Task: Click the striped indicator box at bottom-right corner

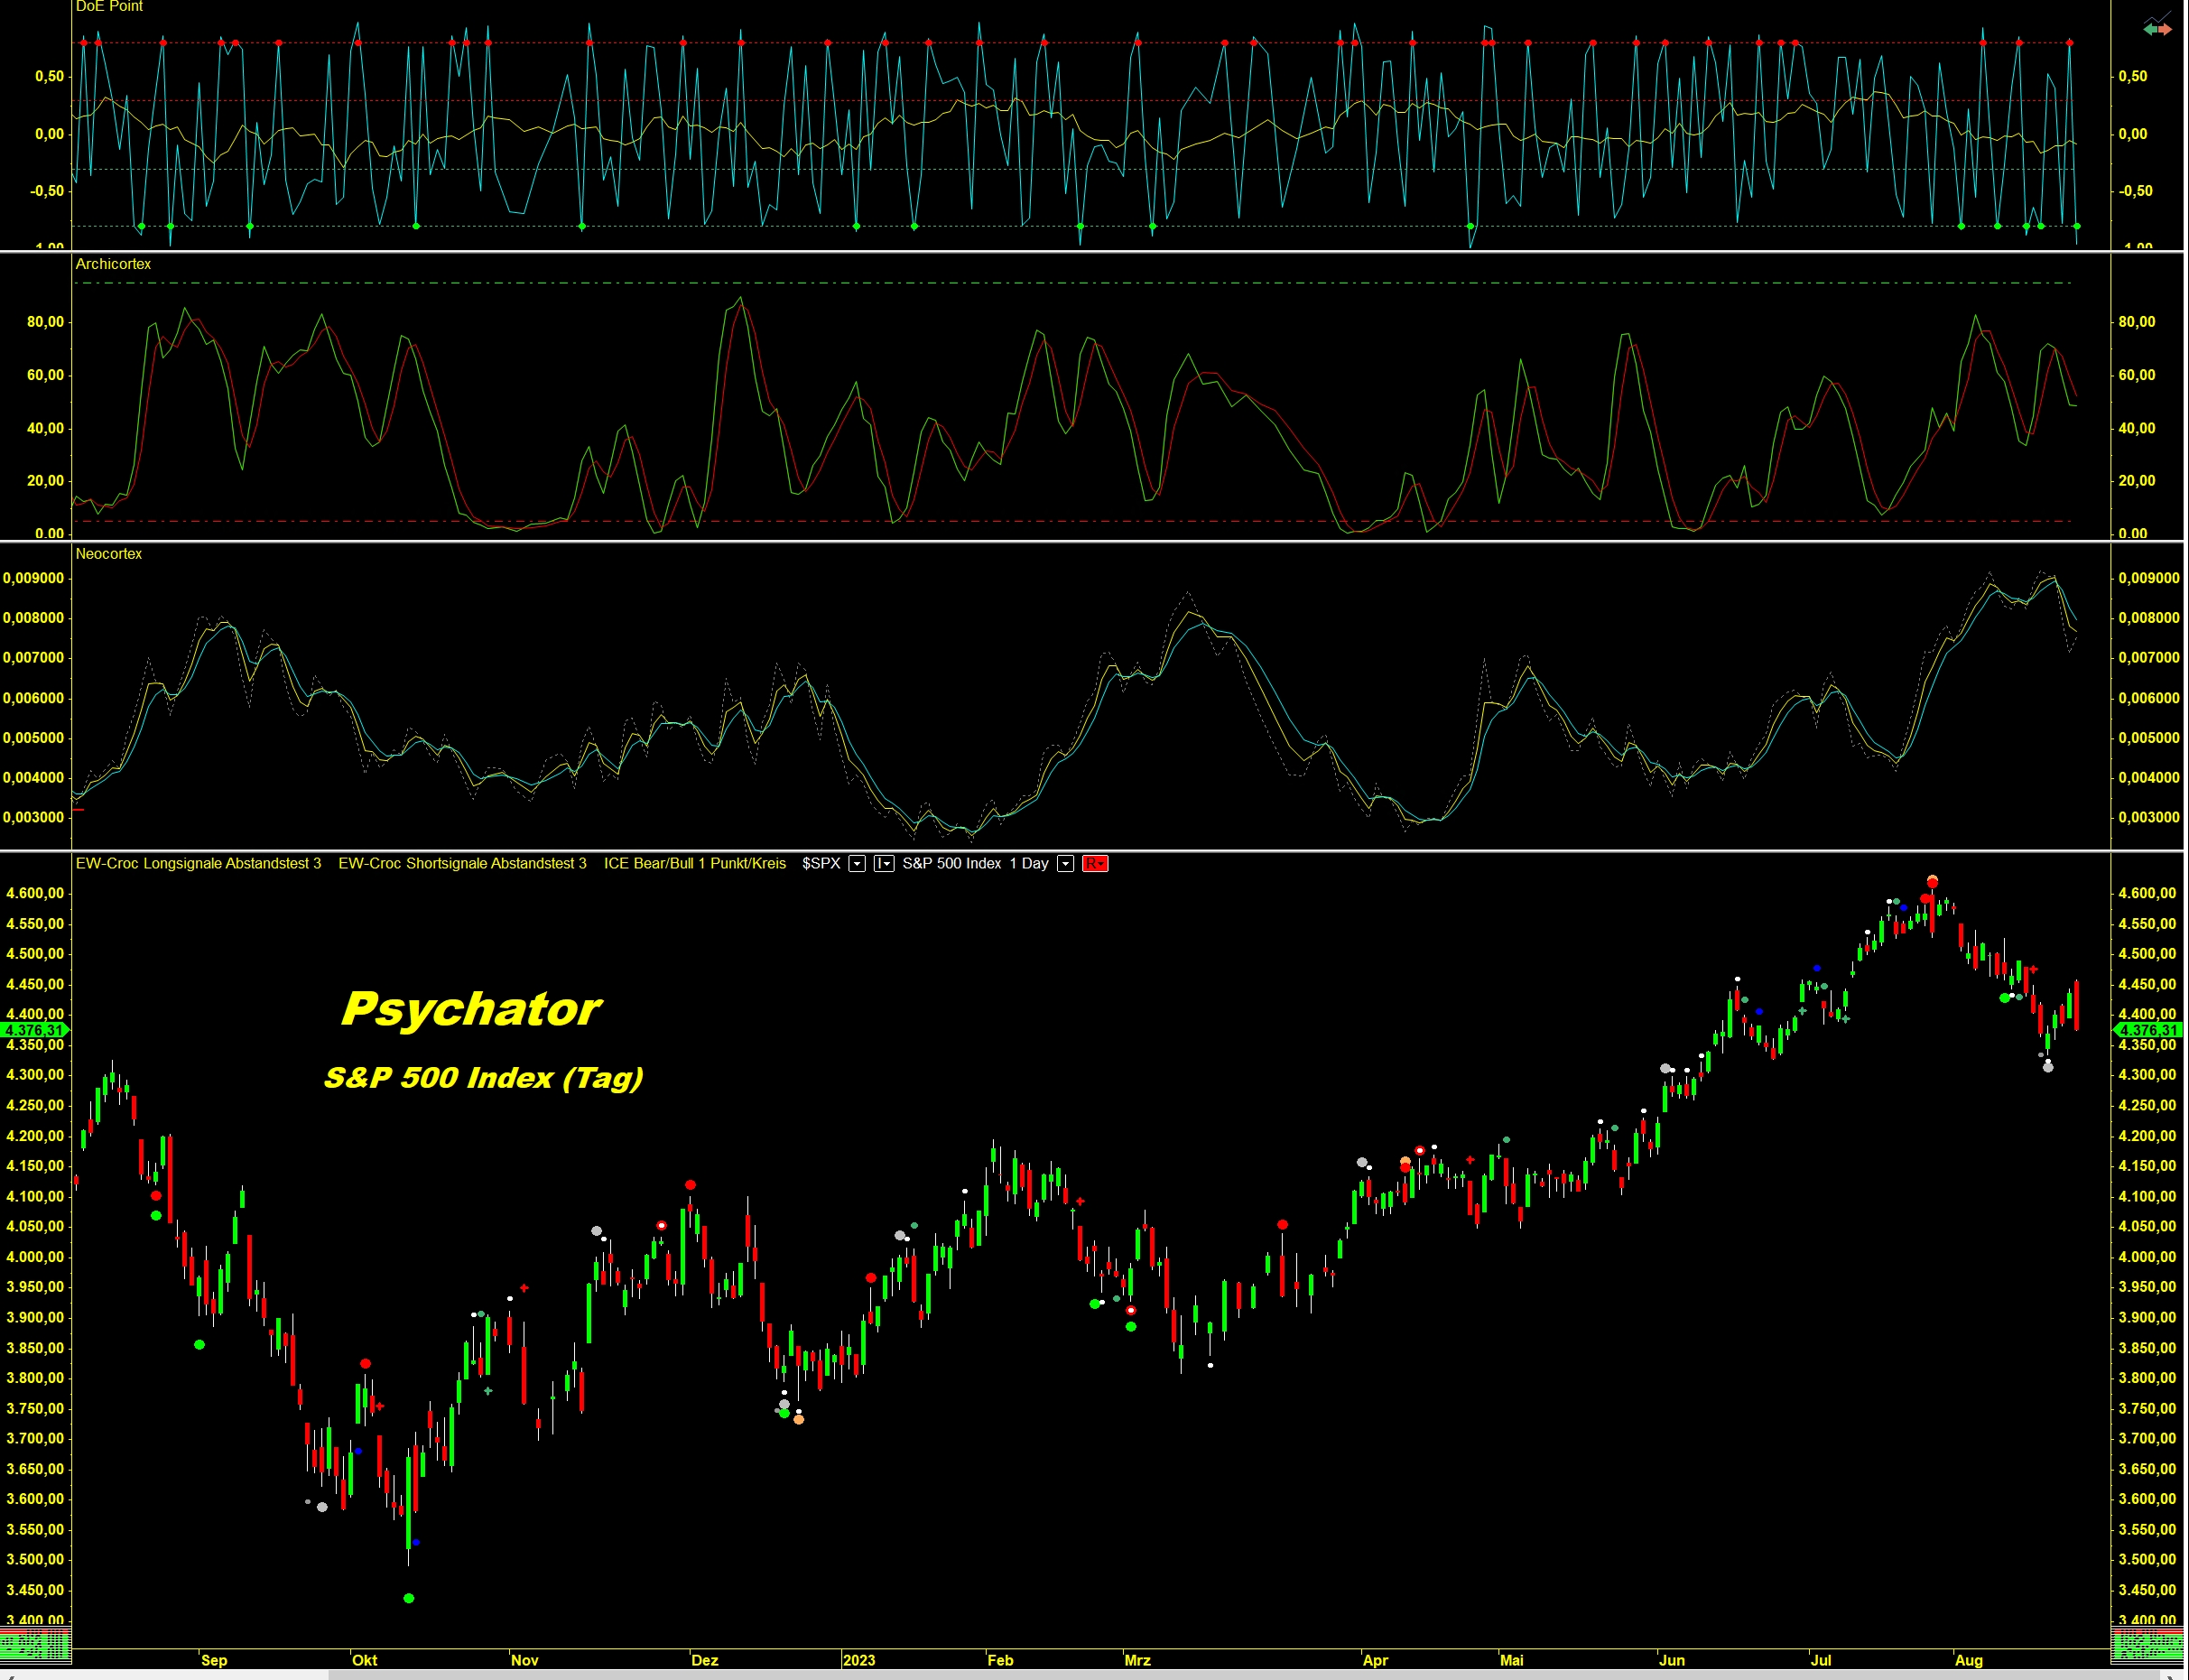Action: click(x=2146, y=1643)
